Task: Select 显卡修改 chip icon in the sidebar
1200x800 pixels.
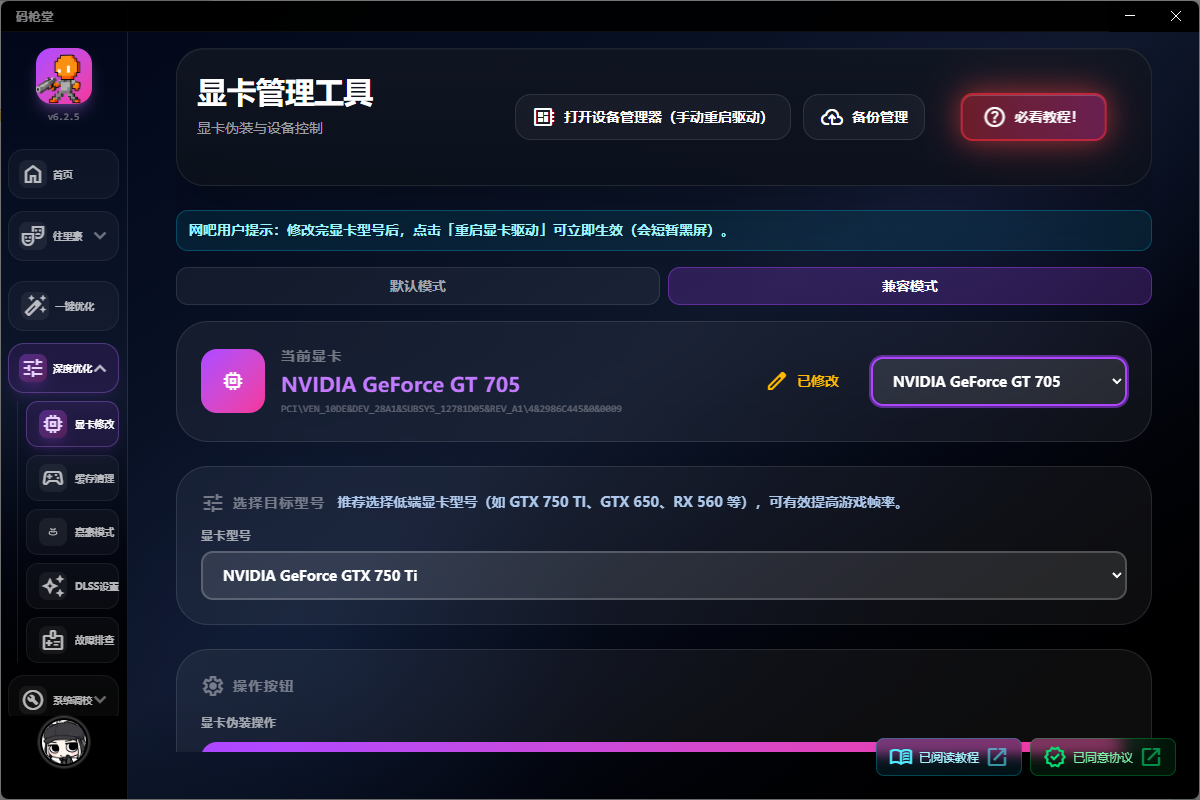Action: pyautogui.click(x=52, y=424)
